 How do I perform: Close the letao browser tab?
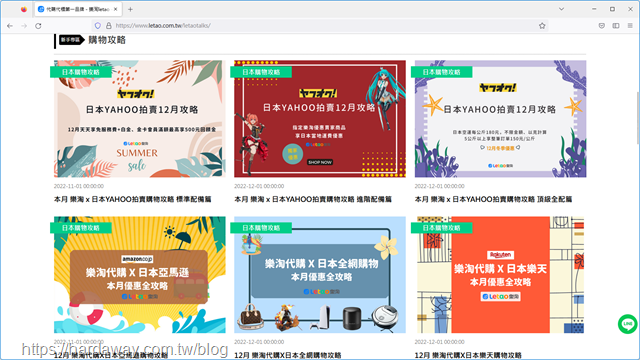point(116,9)
